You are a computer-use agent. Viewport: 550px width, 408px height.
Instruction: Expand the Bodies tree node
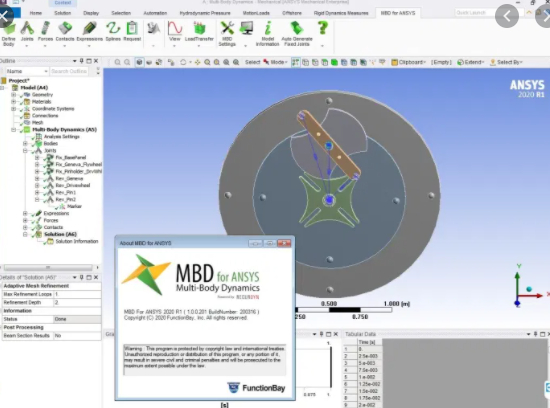click(25, 143)
